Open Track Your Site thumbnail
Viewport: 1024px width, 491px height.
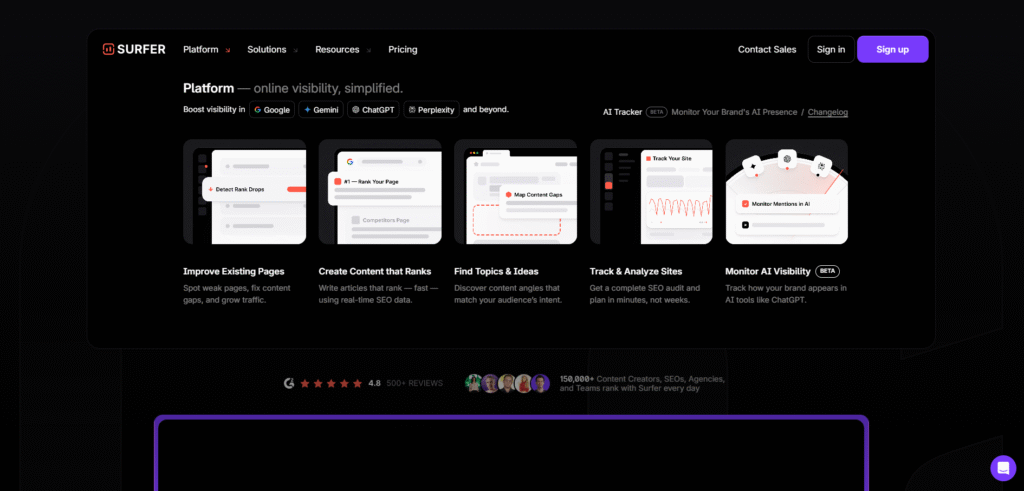click(651, 191)
